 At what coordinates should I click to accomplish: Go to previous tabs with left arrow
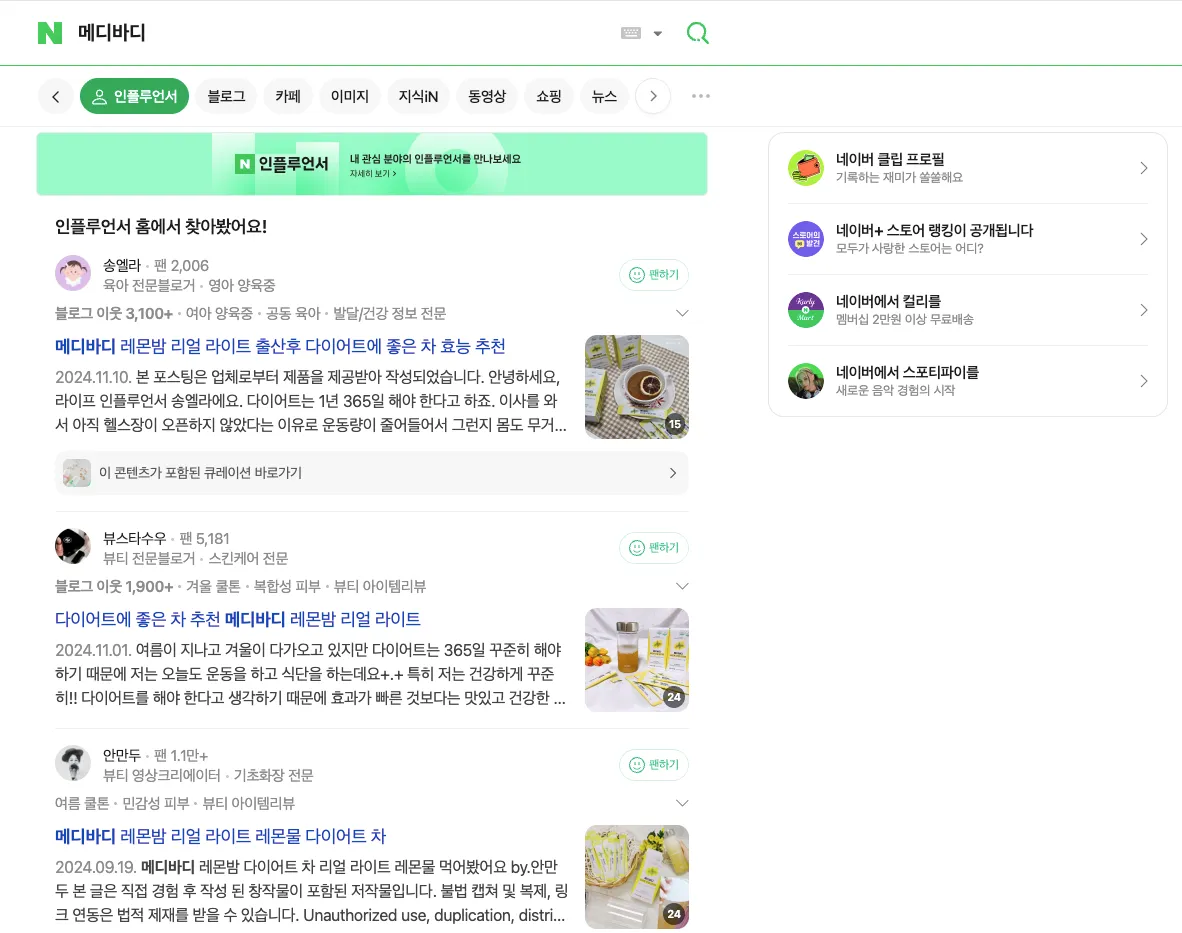pos(56,96)
